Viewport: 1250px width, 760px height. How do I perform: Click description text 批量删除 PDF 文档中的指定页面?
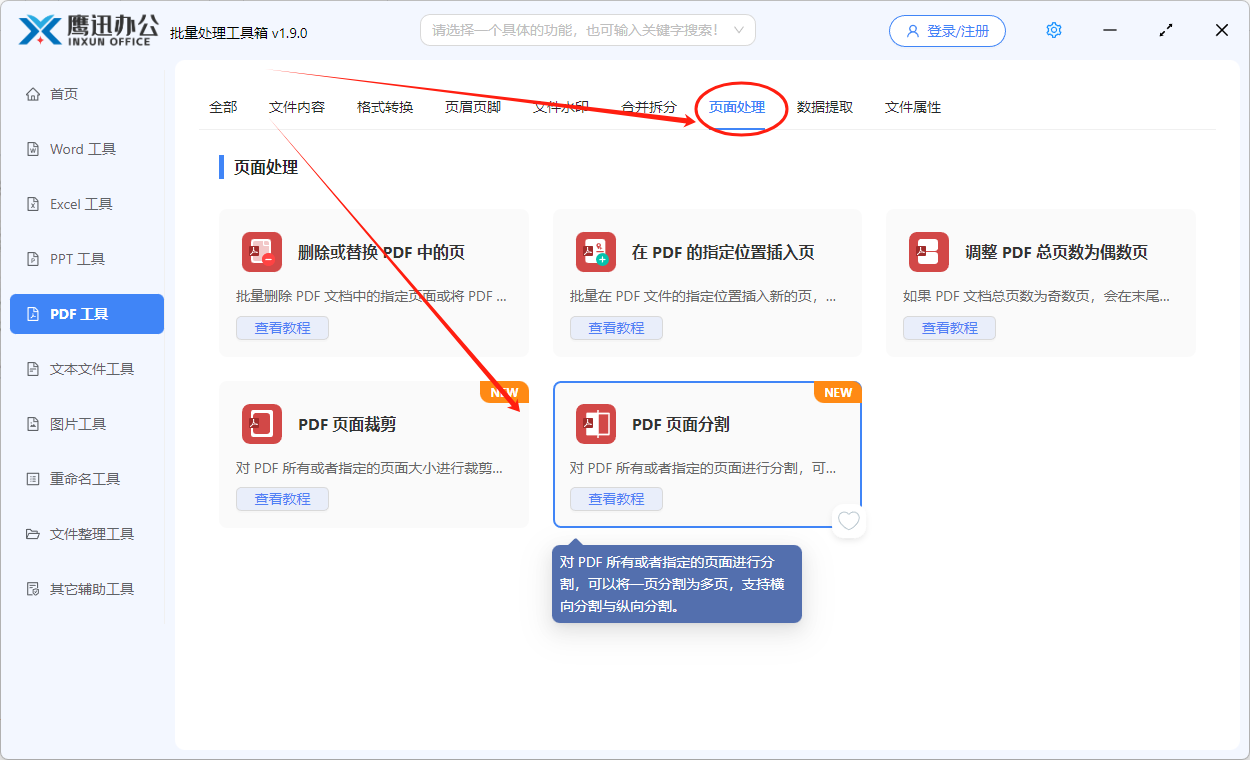371,297
